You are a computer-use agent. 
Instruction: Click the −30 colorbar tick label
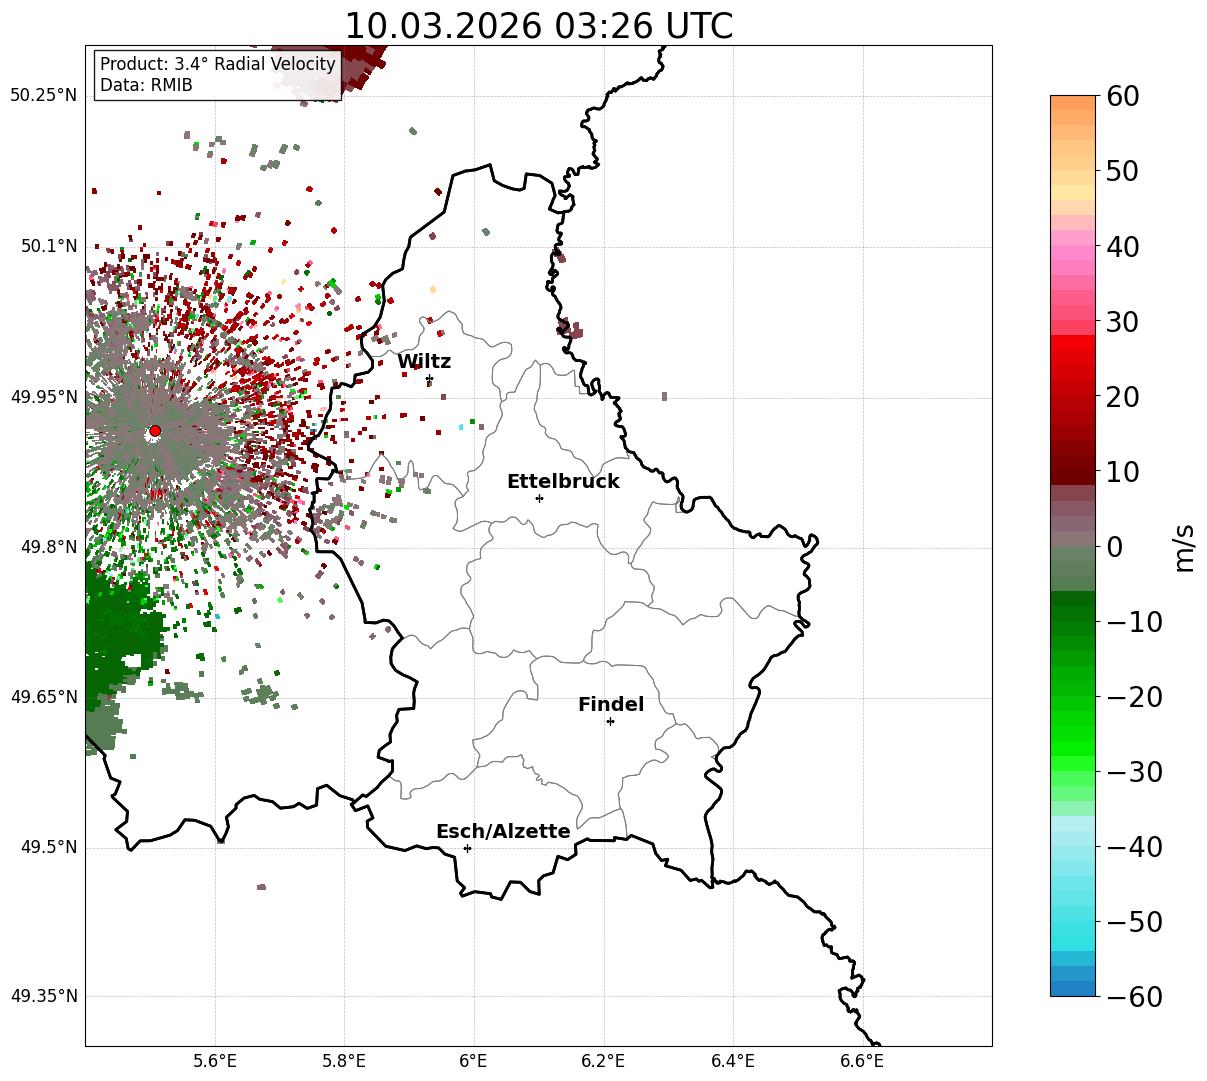[x=1133, y=772]
